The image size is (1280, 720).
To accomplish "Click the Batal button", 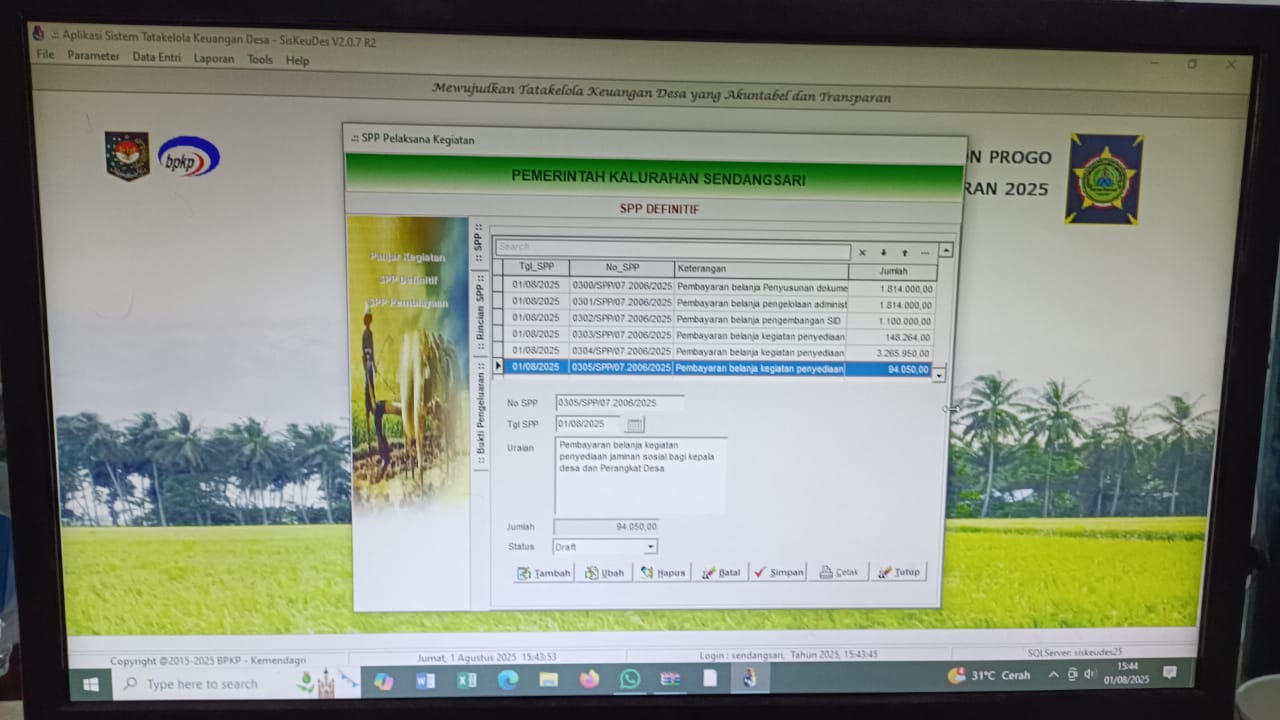I will [721, 573].
